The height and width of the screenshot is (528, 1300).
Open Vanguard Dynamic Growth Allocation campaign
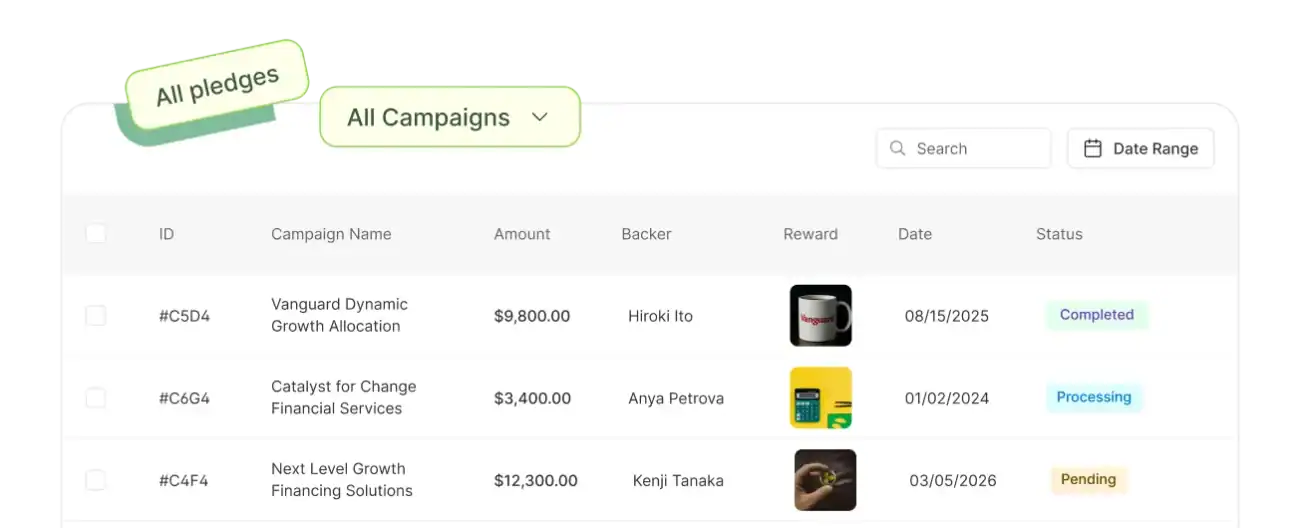pos(339,315)
